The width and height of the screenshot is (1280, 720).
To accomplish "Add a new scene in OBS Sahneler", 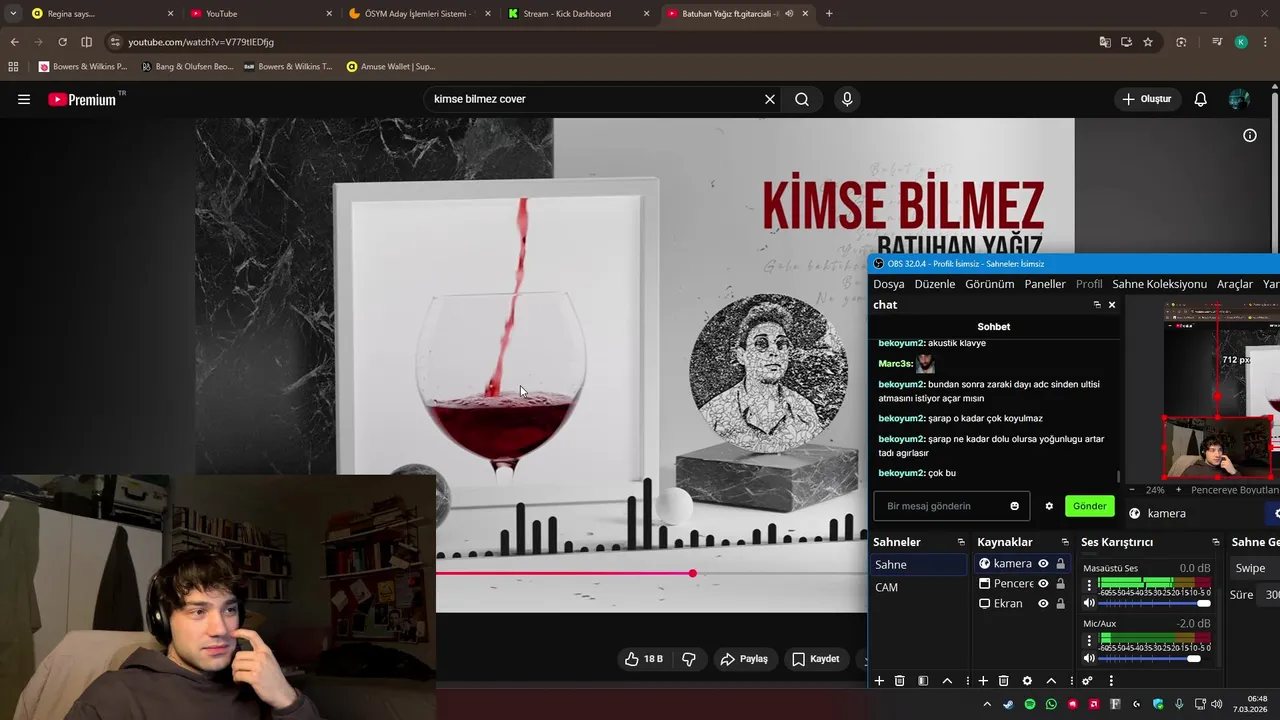I will [x=879, y=681].
